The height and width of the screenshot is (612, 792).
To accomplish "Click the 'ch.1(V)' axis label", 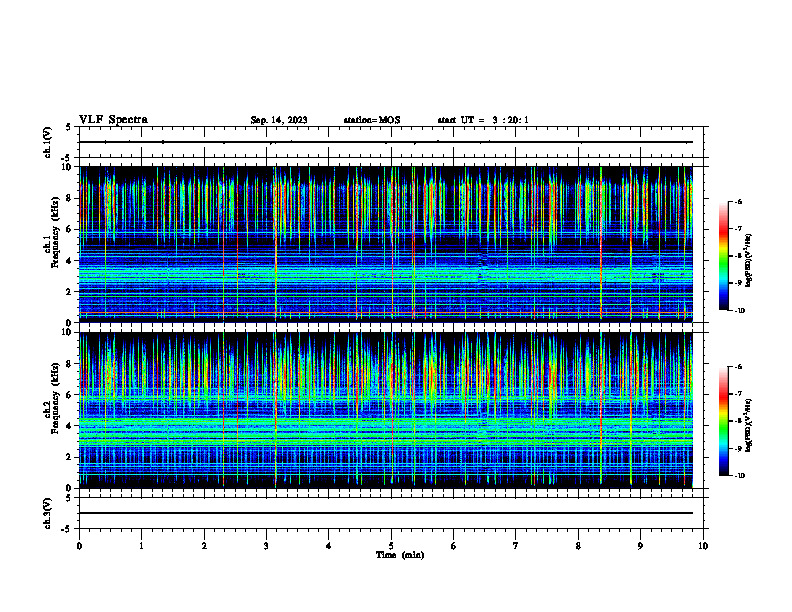I will pyautogui.click(x=48, y=142).
